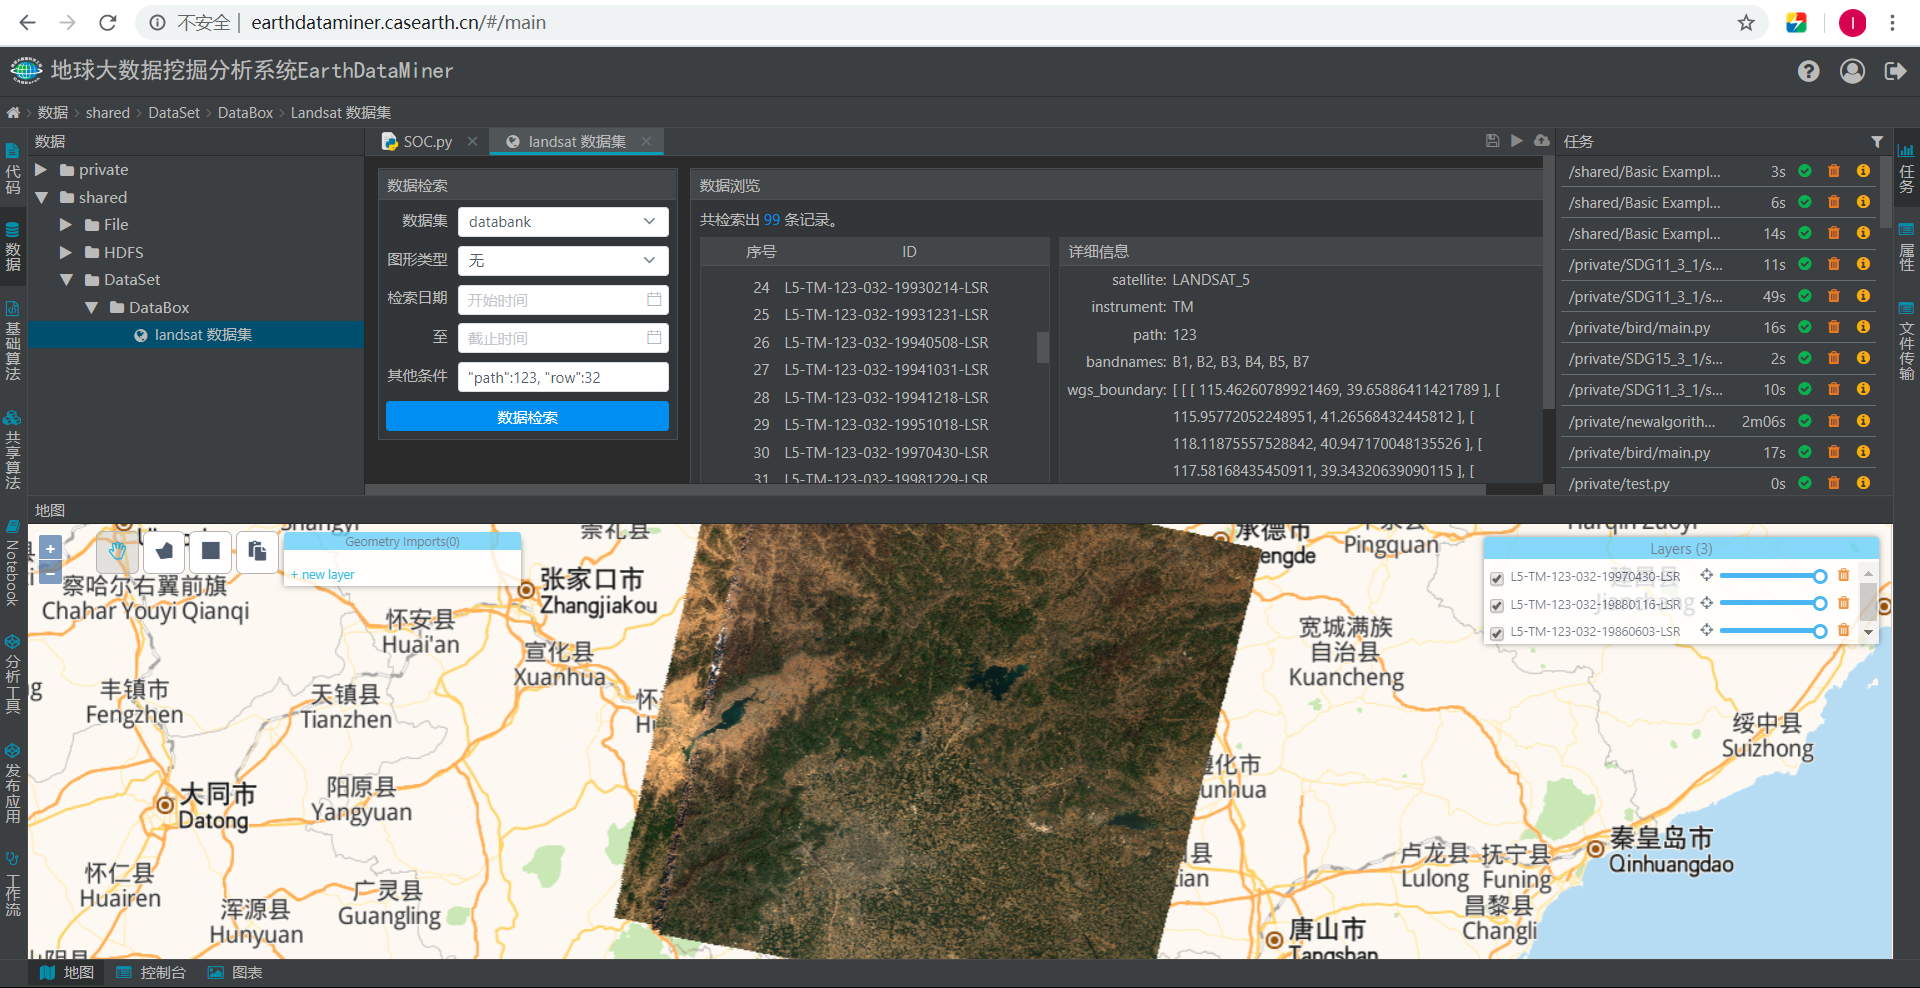Click the cloud upload icon in editor toolbar

coord(1542,141)
